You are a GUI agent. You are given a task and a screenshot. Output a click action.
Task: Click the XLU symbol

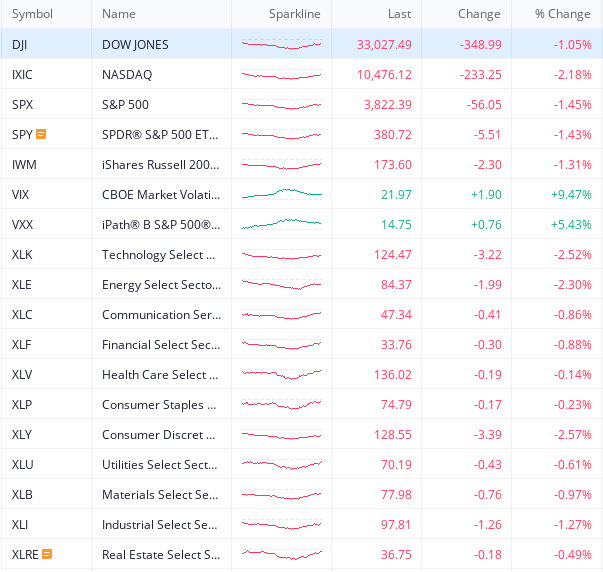pos(23,464)
